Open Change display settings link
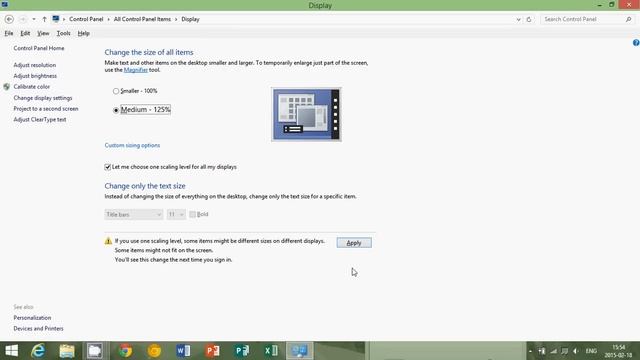 [x=43, y=98]
